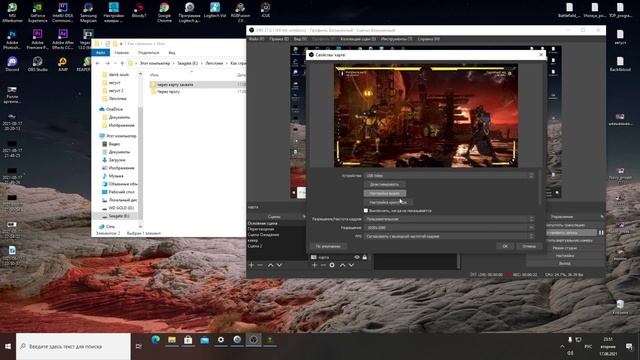Launch Google Chrome desktop shortcut

click(164, 12)
